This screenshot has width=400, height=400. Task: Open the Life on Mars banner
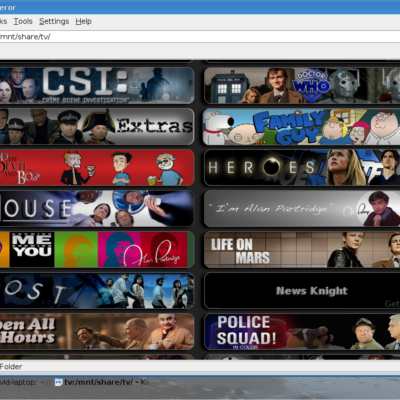(x=302, y=250)
